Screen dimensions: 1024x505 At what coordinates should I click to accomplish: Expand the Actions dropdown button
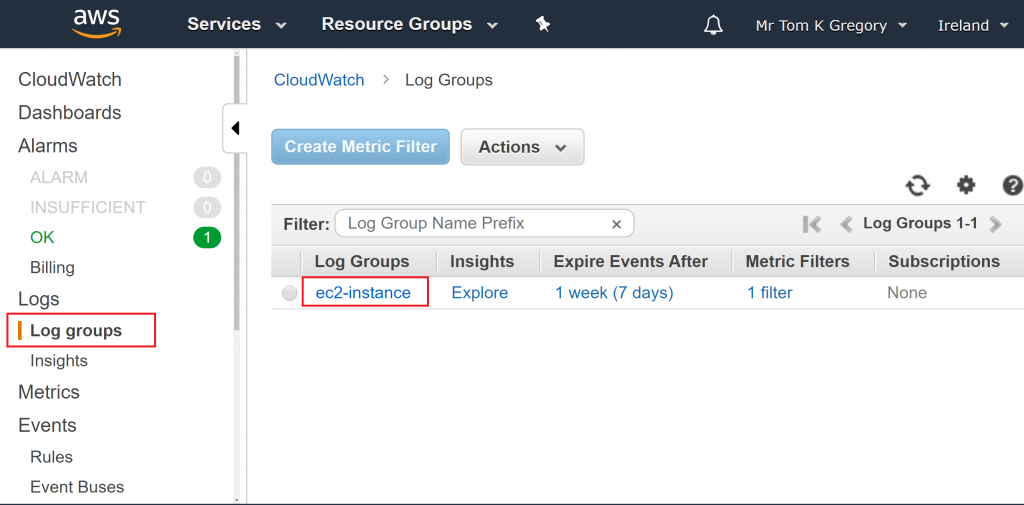point(522,147)
